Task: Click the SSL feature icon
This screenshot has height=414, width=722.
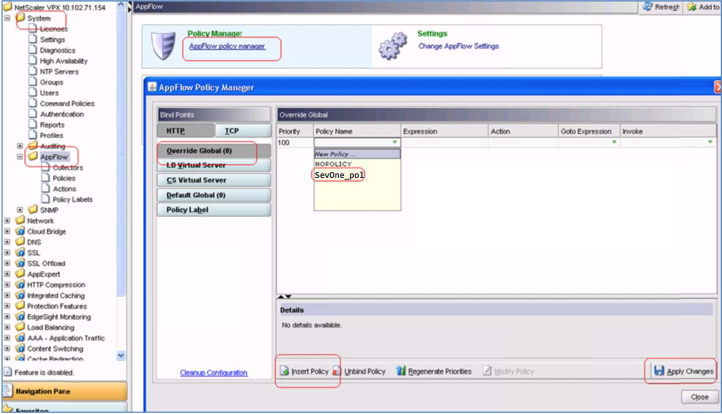Action: pyautogui.click(x=20, y=252)
